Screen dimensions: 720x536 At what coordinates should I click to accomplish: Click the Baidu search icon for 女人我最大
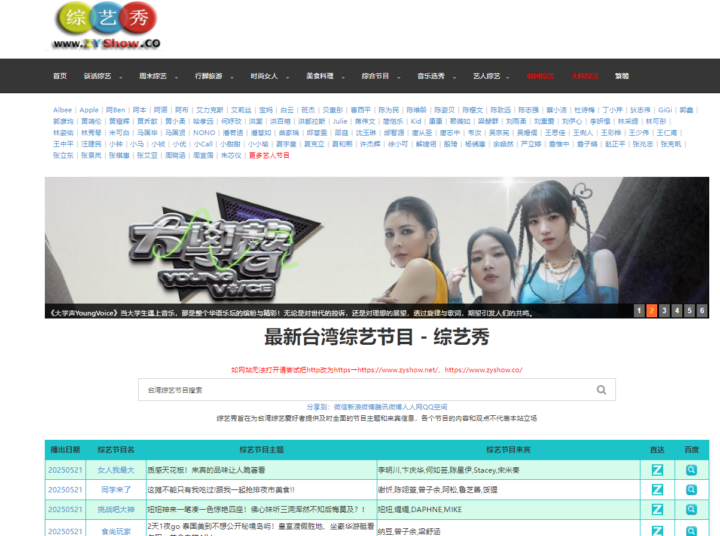[x=691, y=470]
